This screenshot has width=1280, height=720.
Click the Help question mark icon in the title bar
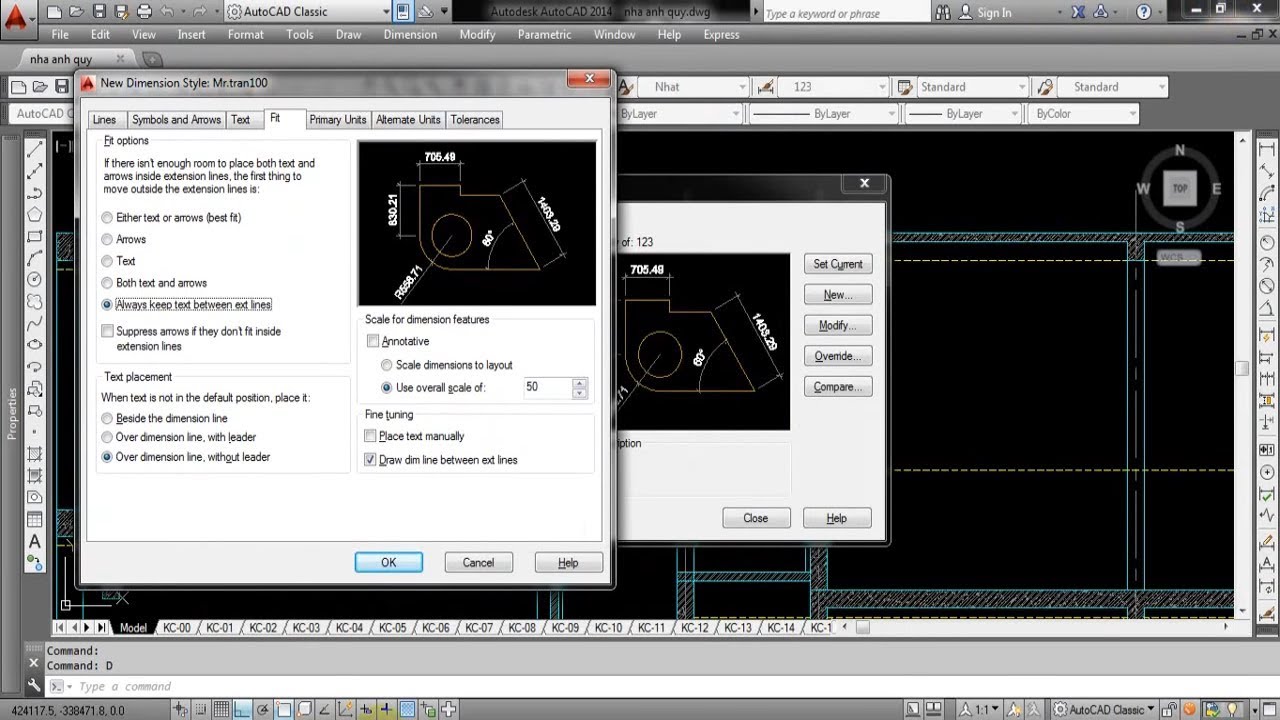point(1144,12)
